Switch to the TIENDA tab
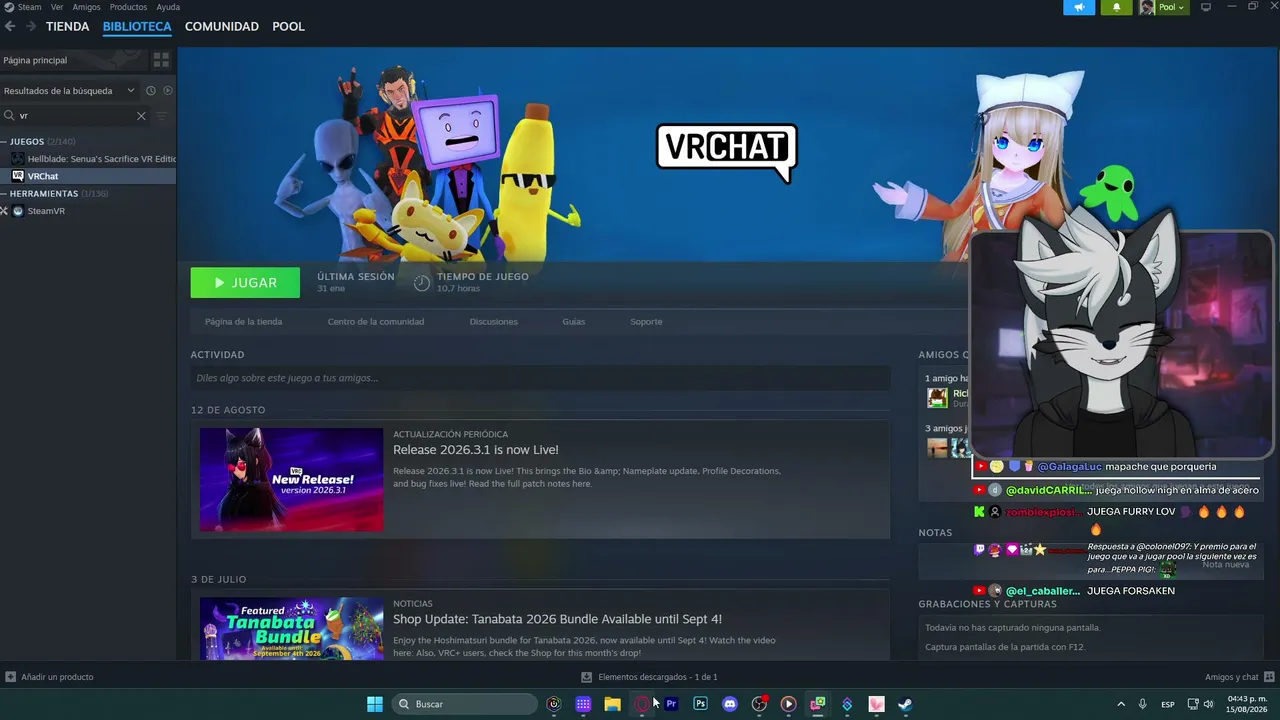The width and height of the screenshot is (1280, 720). tap(68, 27)
